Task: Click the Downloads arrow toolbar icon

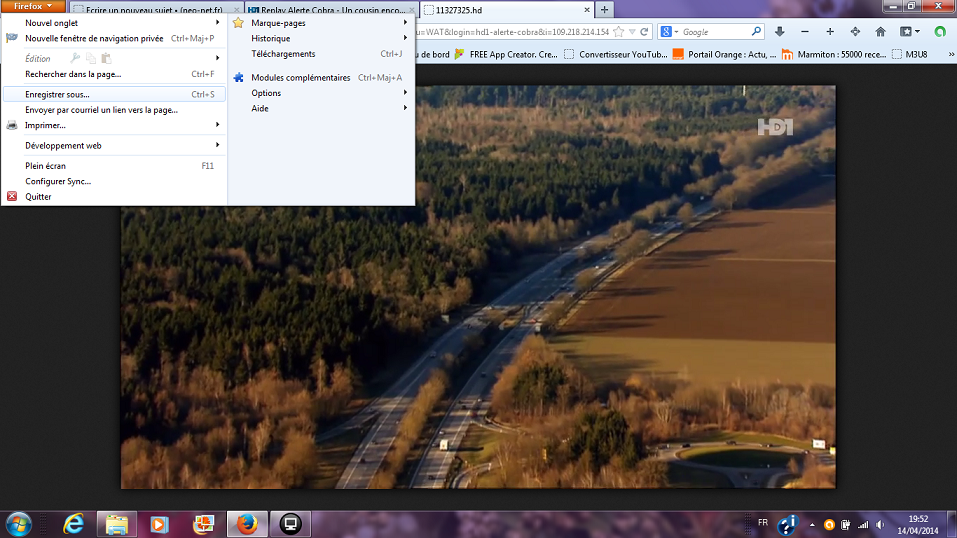Action: tap(779, 32)
